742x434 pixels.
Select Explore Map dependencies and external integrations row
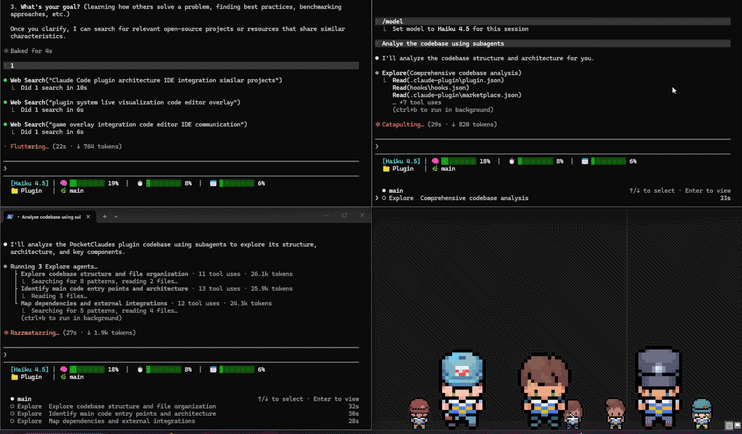point(185,421)
